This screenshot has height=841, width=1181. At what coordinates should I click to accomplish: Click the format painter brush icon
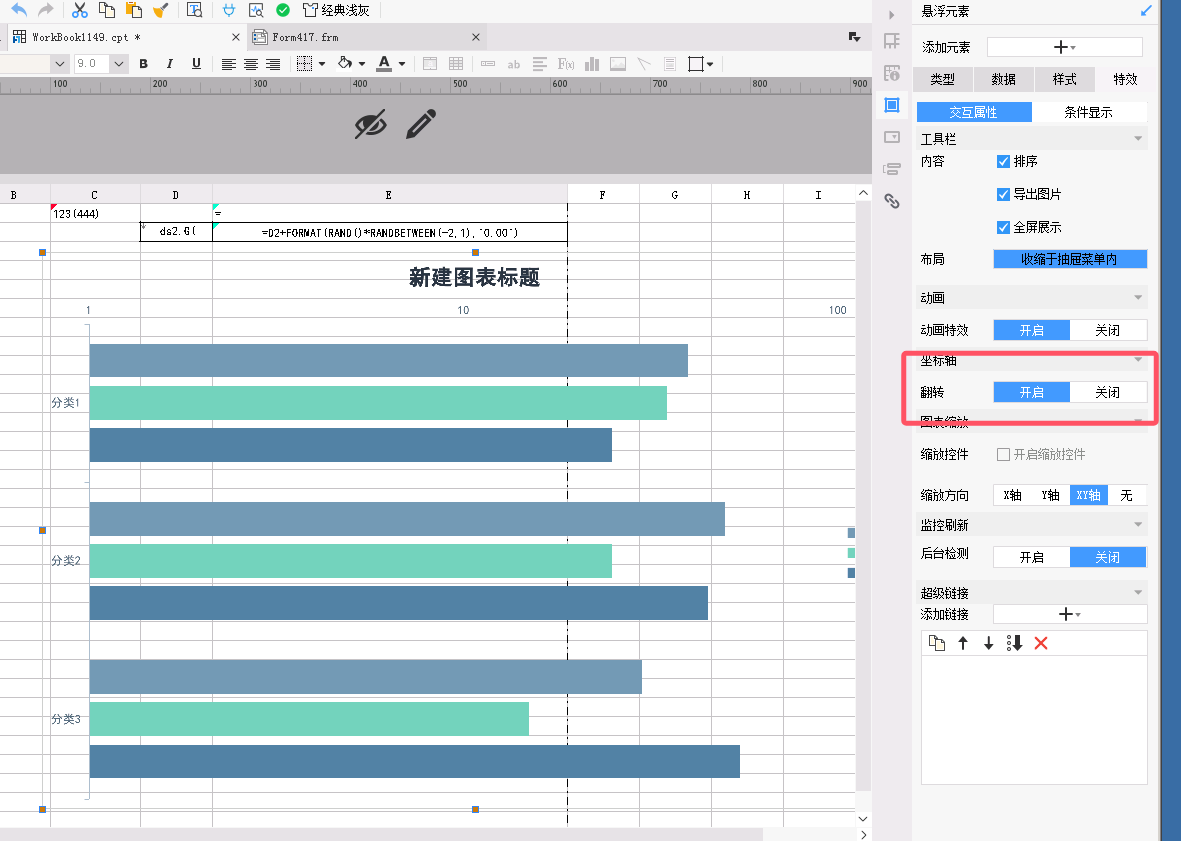click(160, 10)
